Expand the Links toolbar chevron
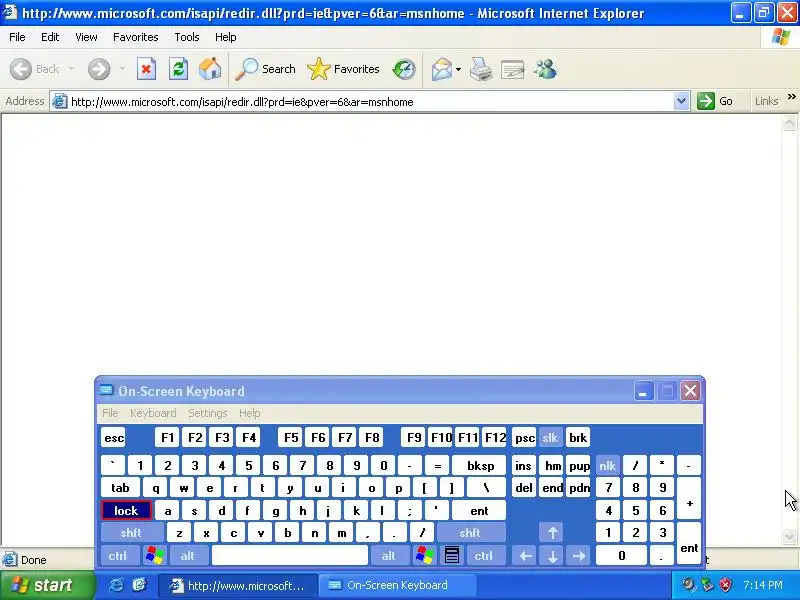The width and height of the screenshot is (800, 600). (x=791, y=96)
